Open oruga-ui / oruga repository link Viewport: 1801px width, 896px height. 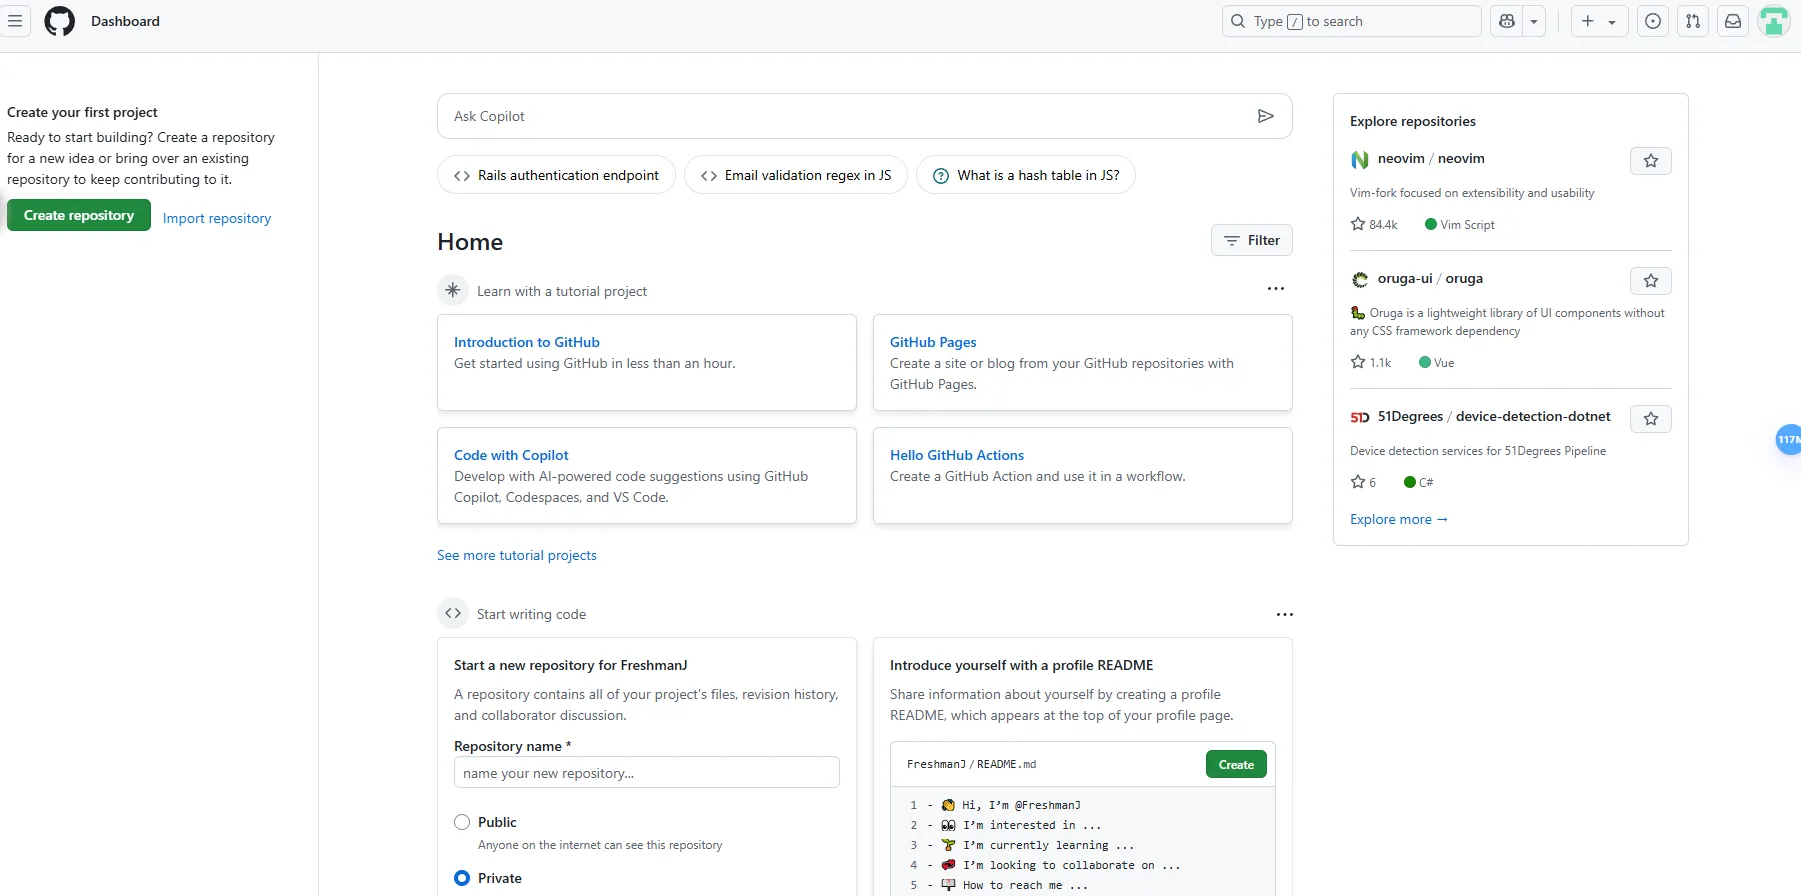tap(1430, 278)
